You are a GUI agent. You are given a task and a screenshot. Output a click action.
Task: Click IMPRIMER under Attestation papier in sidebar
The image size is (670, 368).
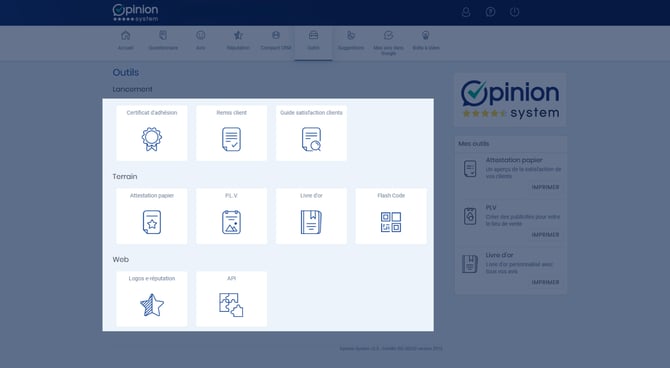click(545, 187)
